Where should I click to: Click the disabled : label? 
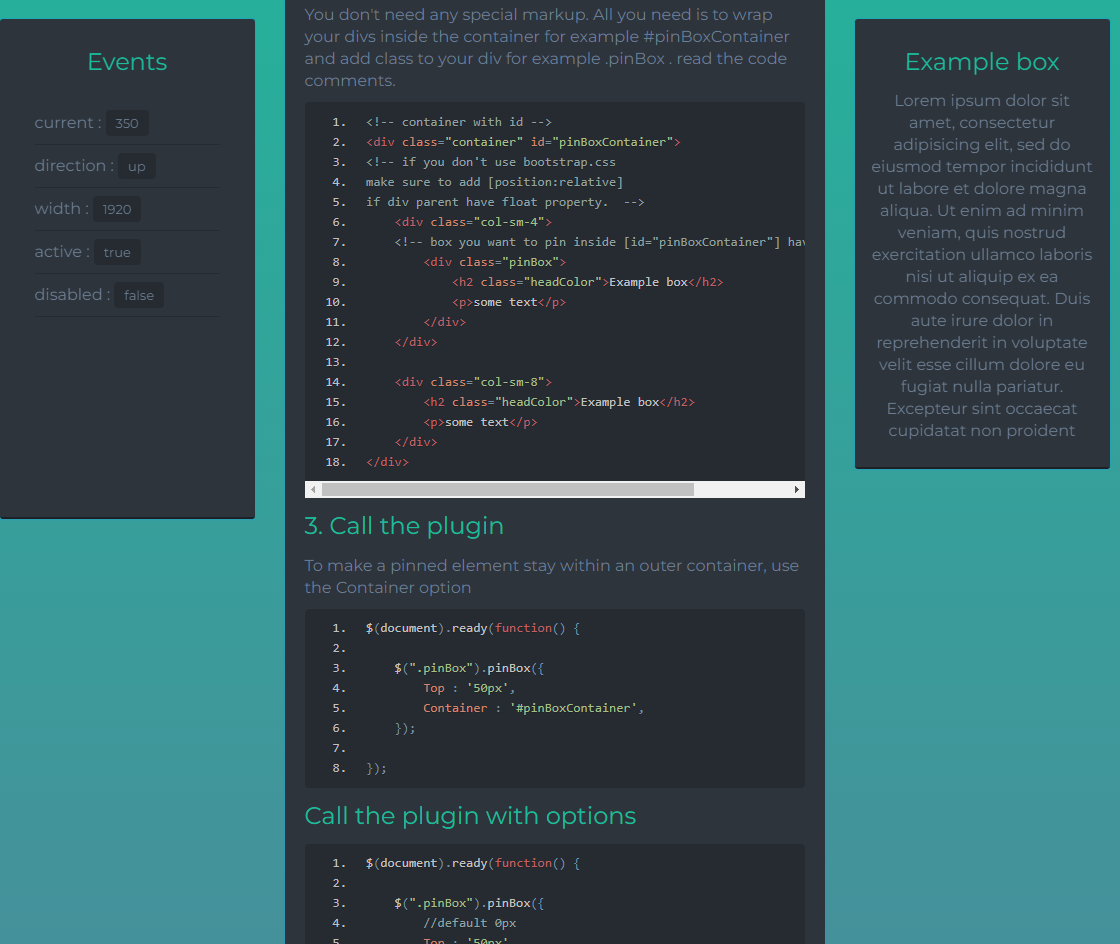tap(72, 294)
